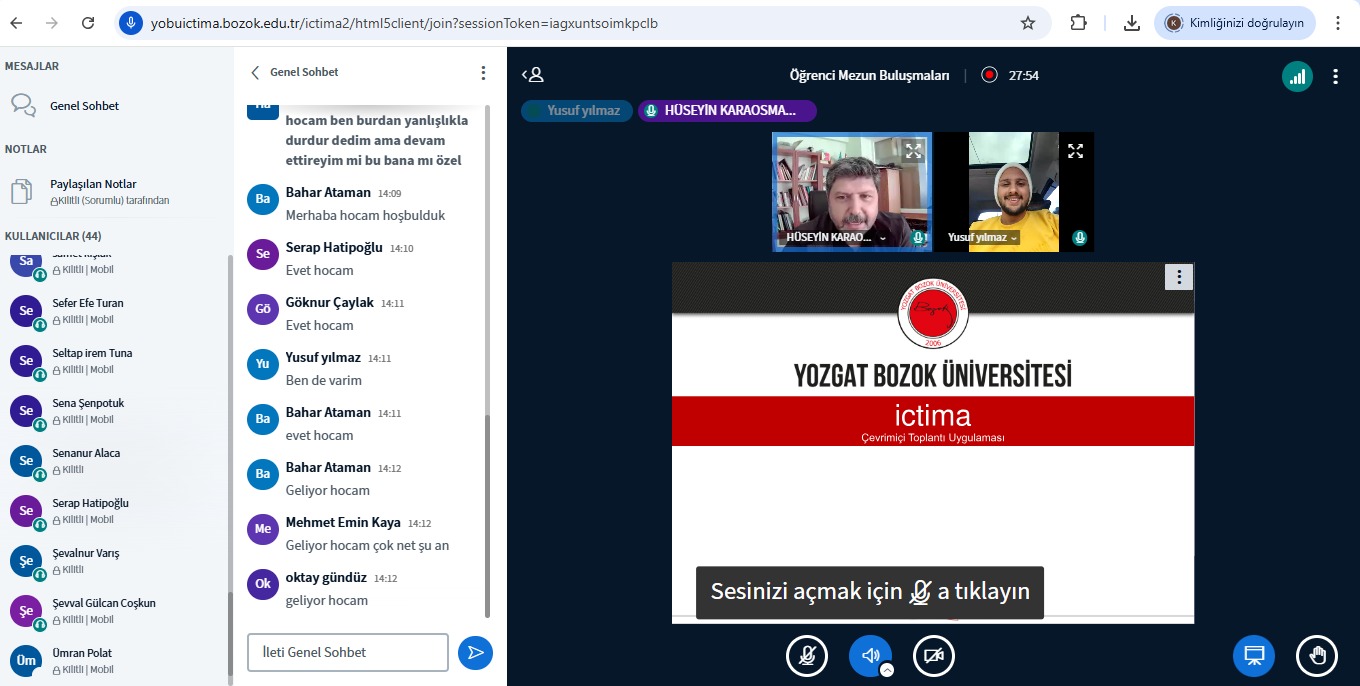Click message text 'Ben de varim'
This screenshot has height=686, width=1360.
coord(324,380)
